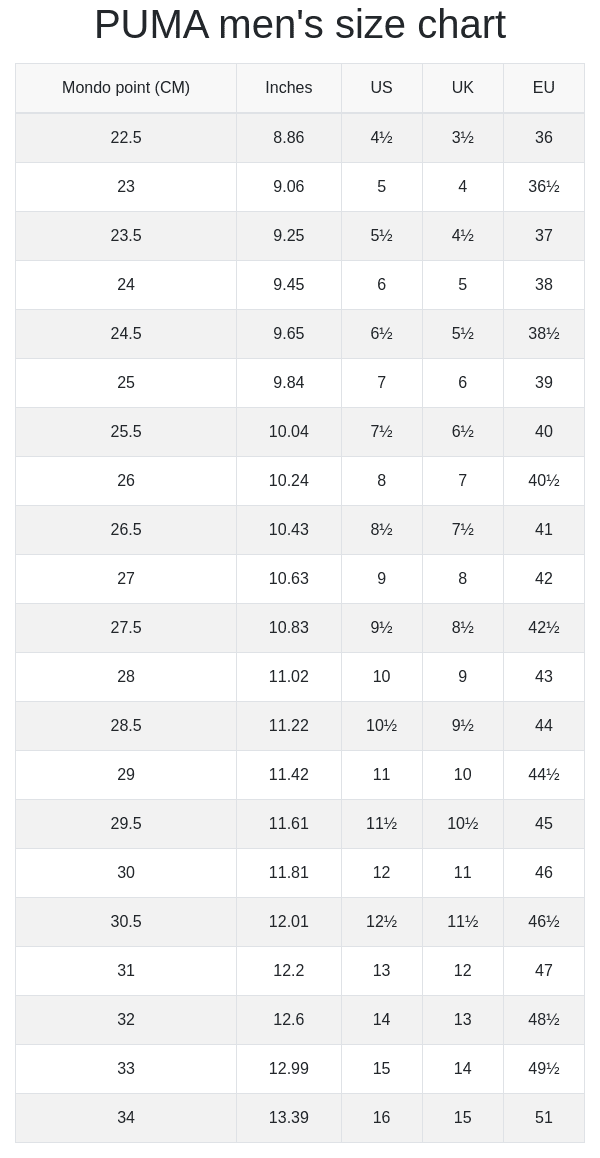This screenshot has width=600, height=1158.
Task: Select the 10.83 inches cell
Action: [289, 628]
